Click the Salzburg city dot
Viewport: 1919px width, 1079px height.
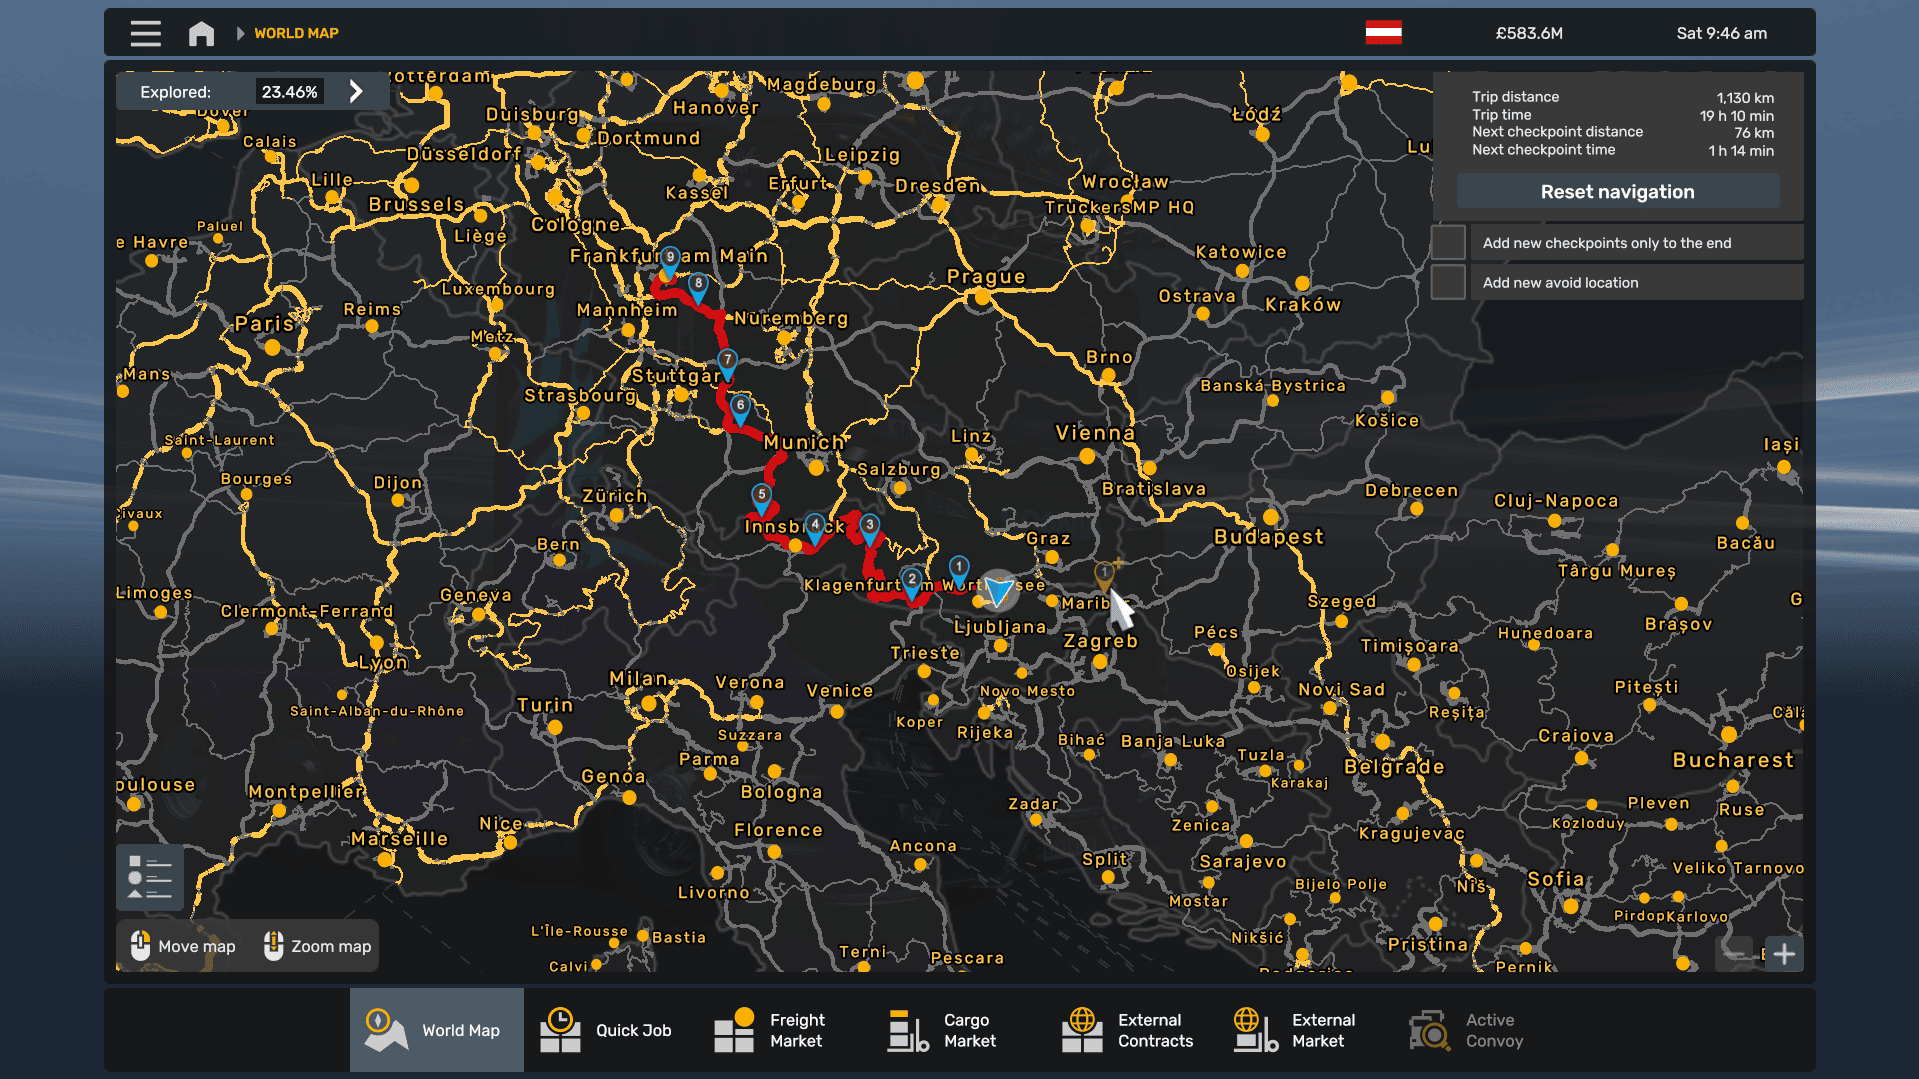pos(899,488)
